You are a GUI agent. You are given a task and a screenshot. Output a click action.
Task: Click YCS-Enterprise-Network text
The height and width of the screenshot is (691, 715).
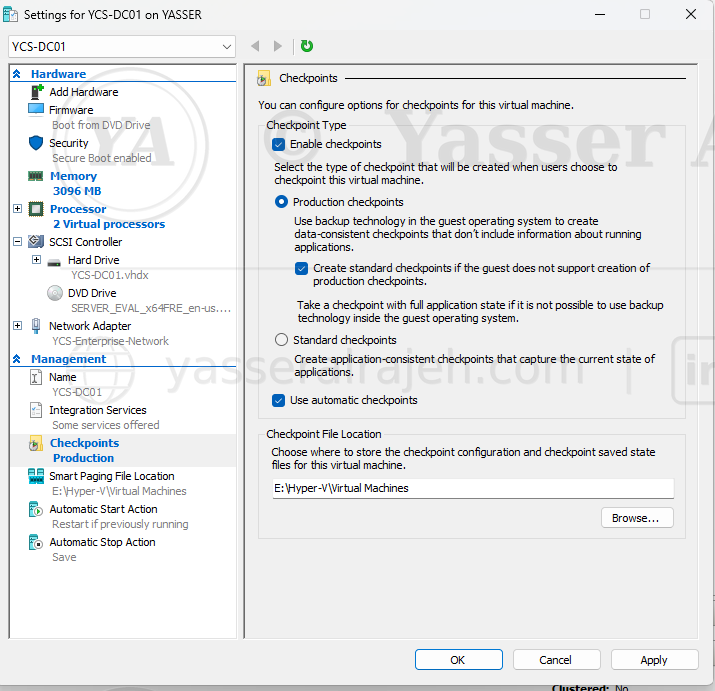pos(110,341)
